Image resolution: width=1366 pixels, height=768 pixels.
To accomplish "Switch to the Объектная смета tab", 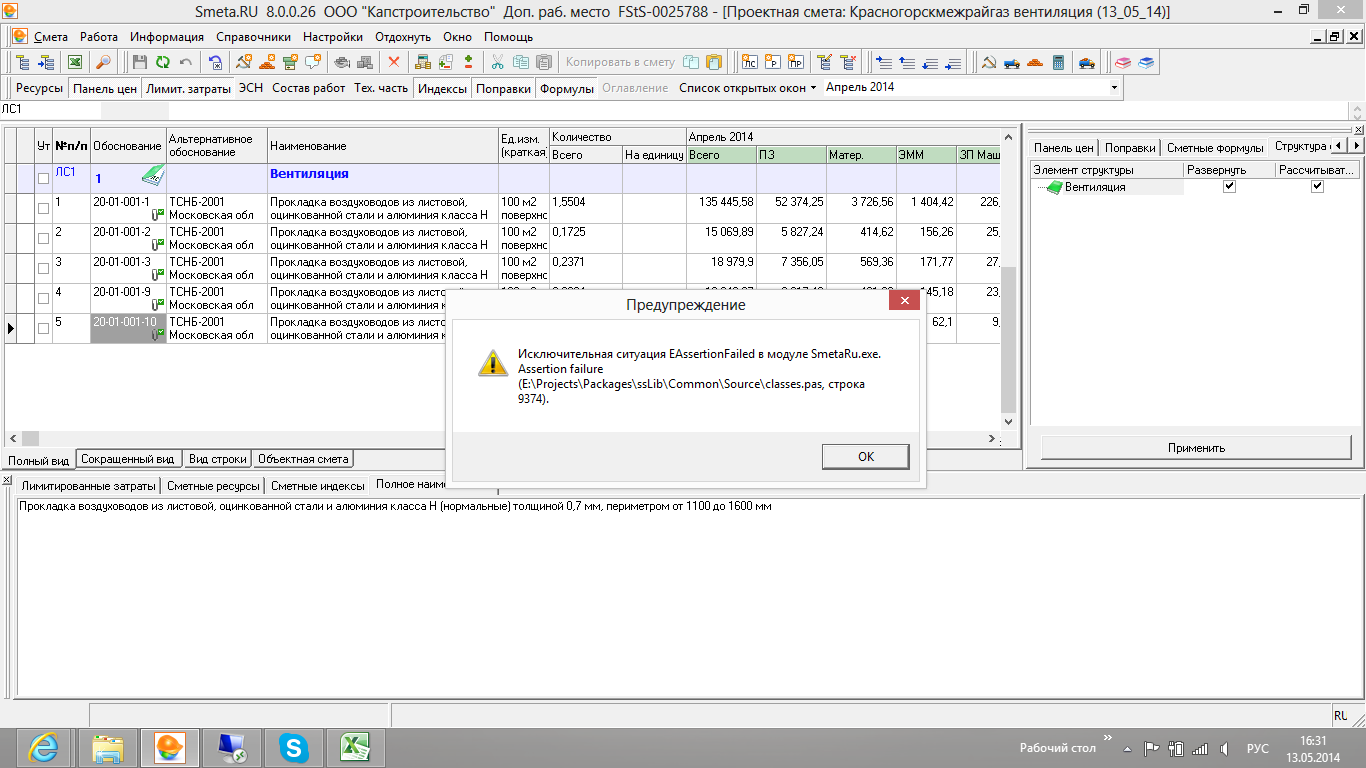I will tap(303, 459).
